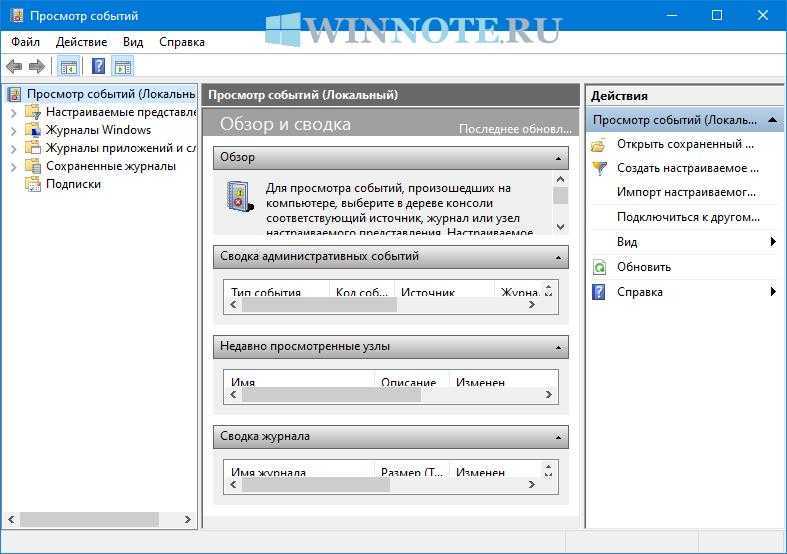This screenshot has width=787, height=554.
Task: Click the tree pane horizontal scrollbar thumb
Action: tap(89, 519)
